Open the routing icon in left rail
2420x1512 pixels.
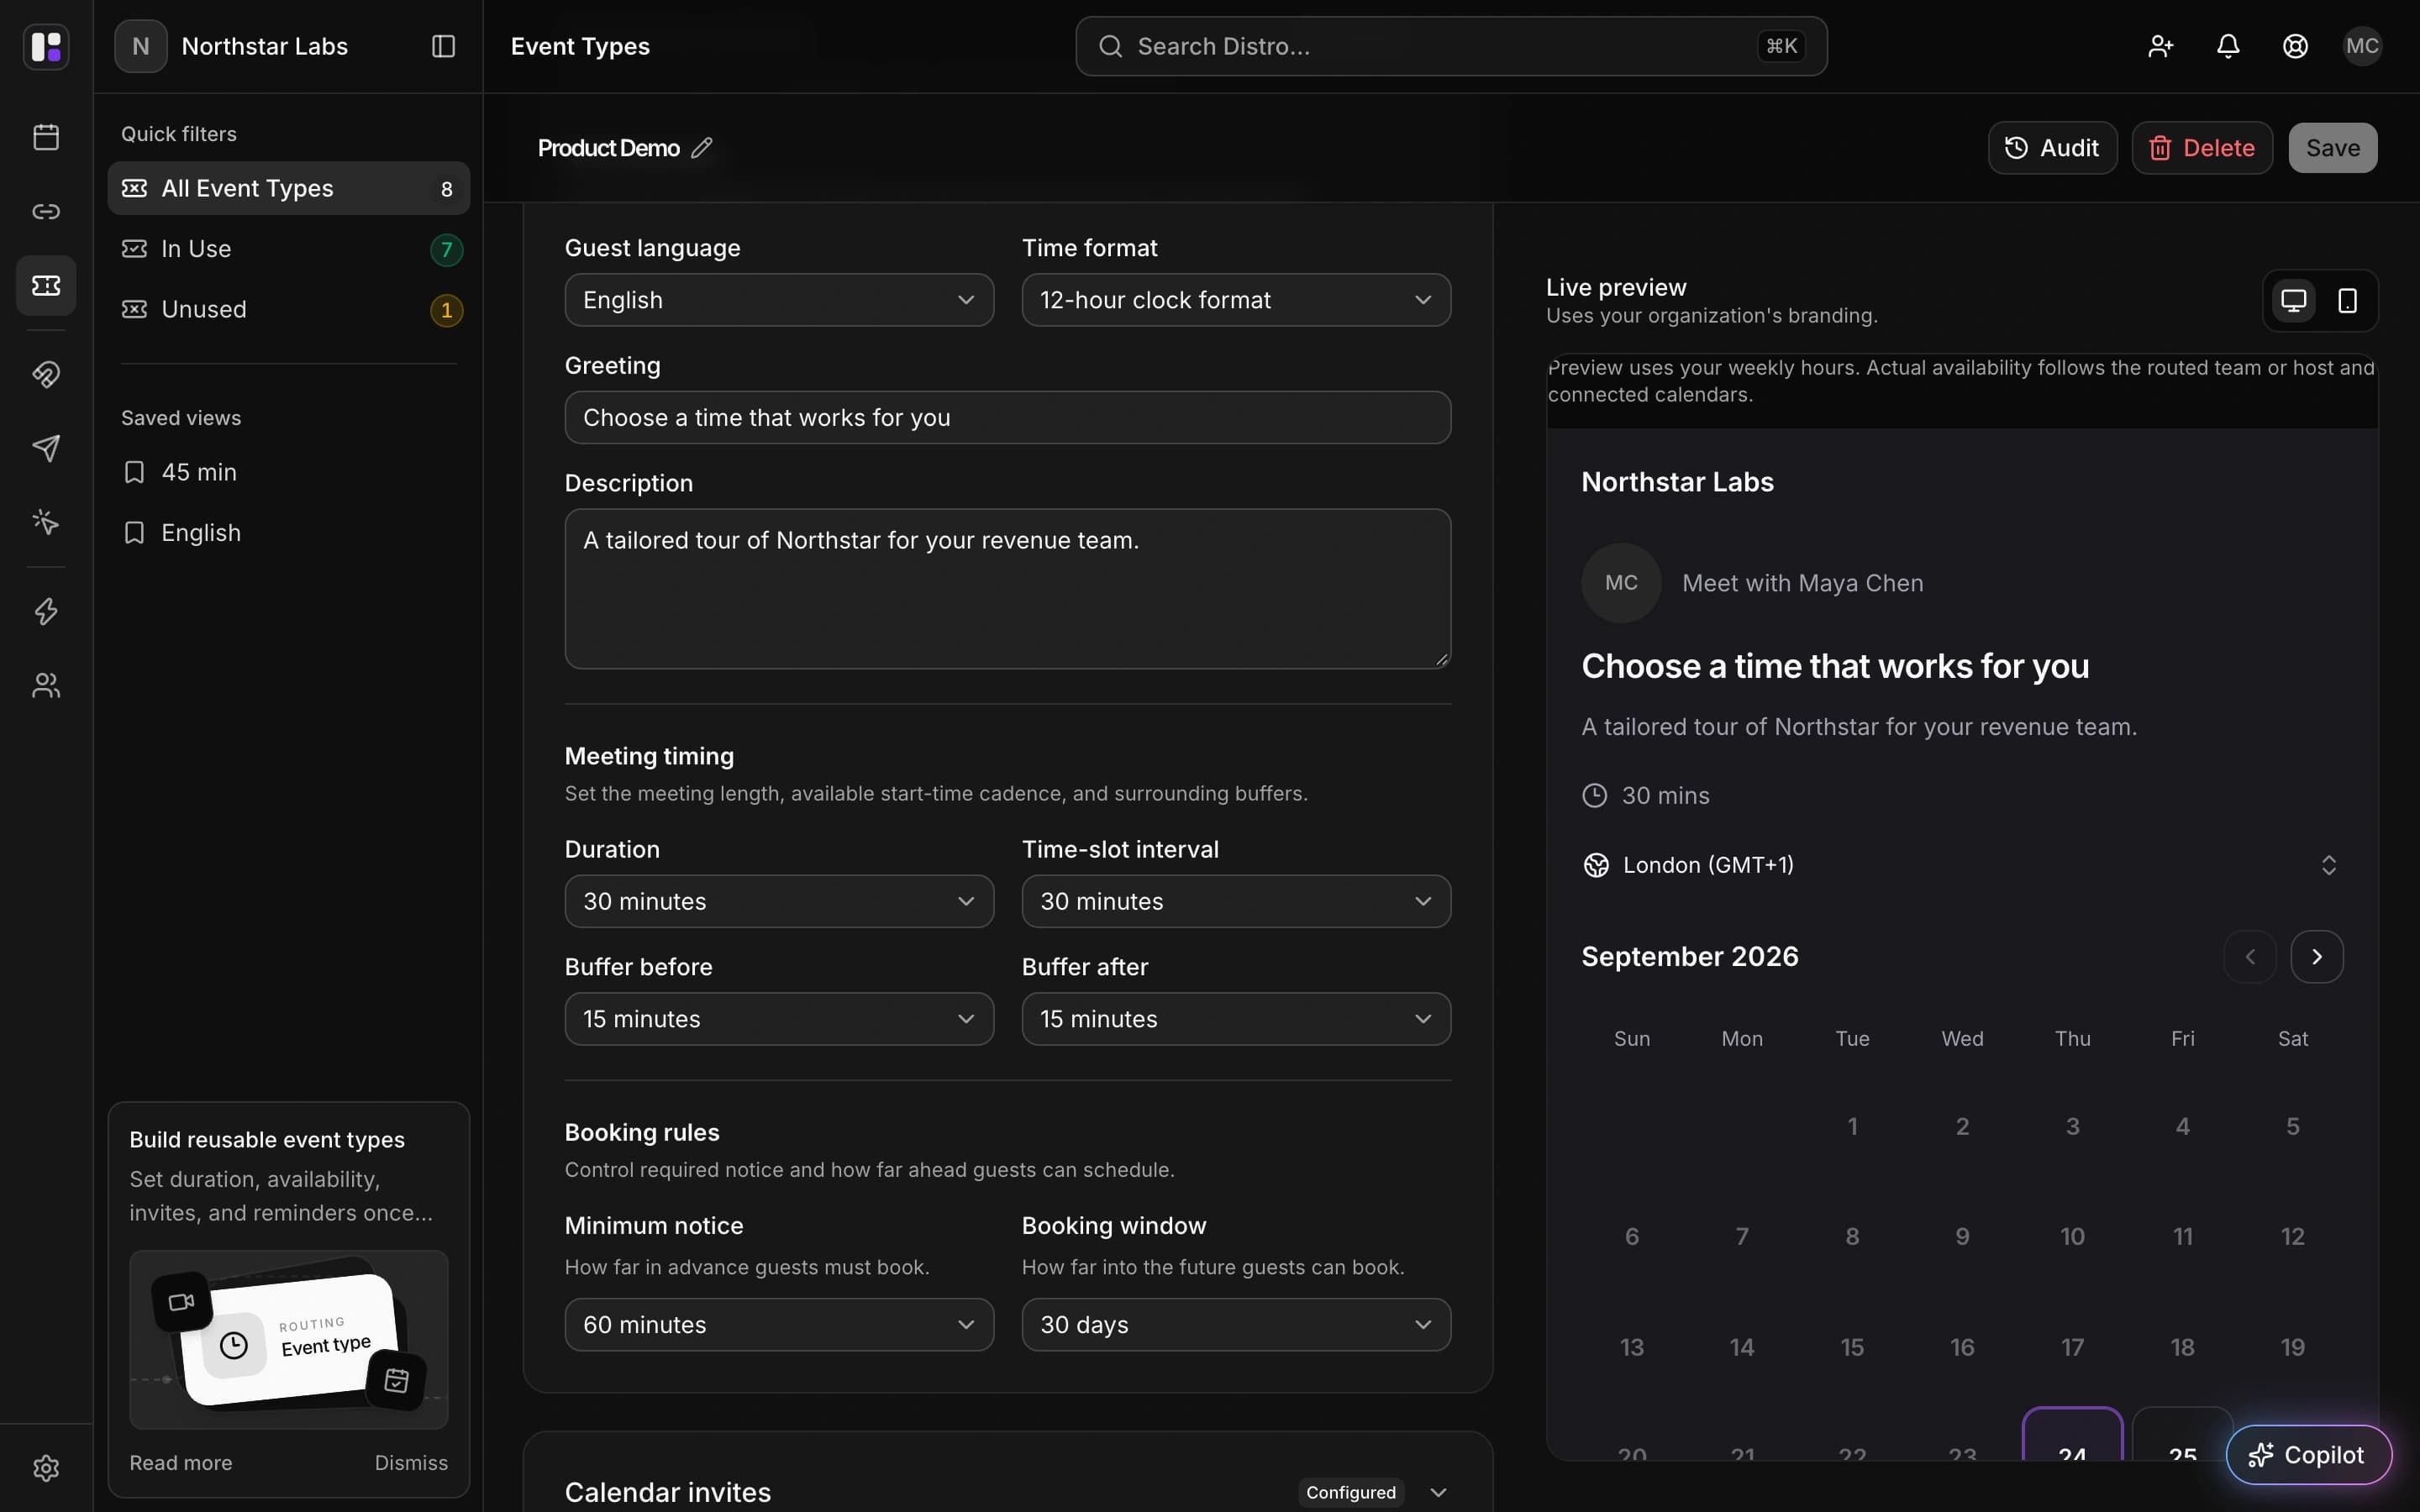[46, 374]
